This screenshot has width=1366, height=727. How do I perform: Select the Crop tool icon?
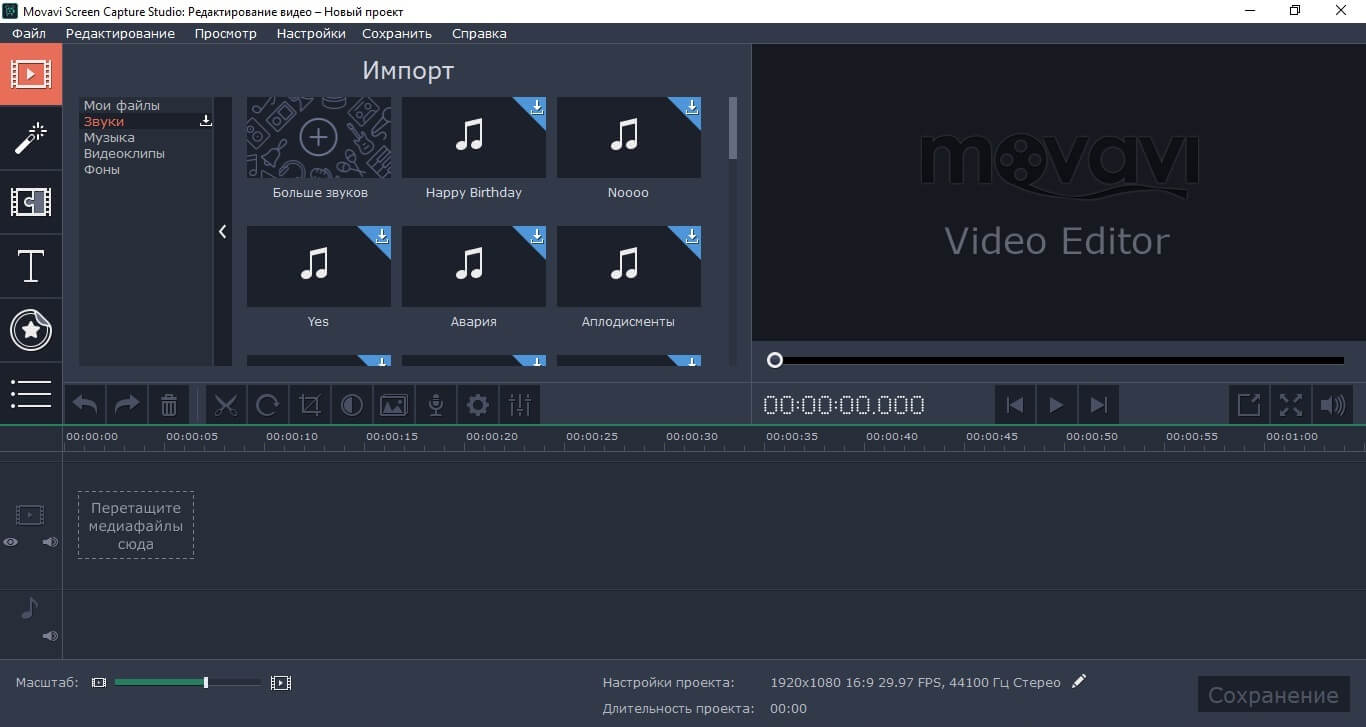[310, 405]
